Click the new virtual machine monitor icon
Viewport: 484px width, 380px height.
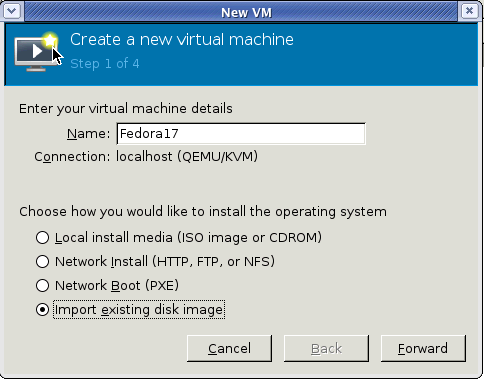[x=37, y=52]
